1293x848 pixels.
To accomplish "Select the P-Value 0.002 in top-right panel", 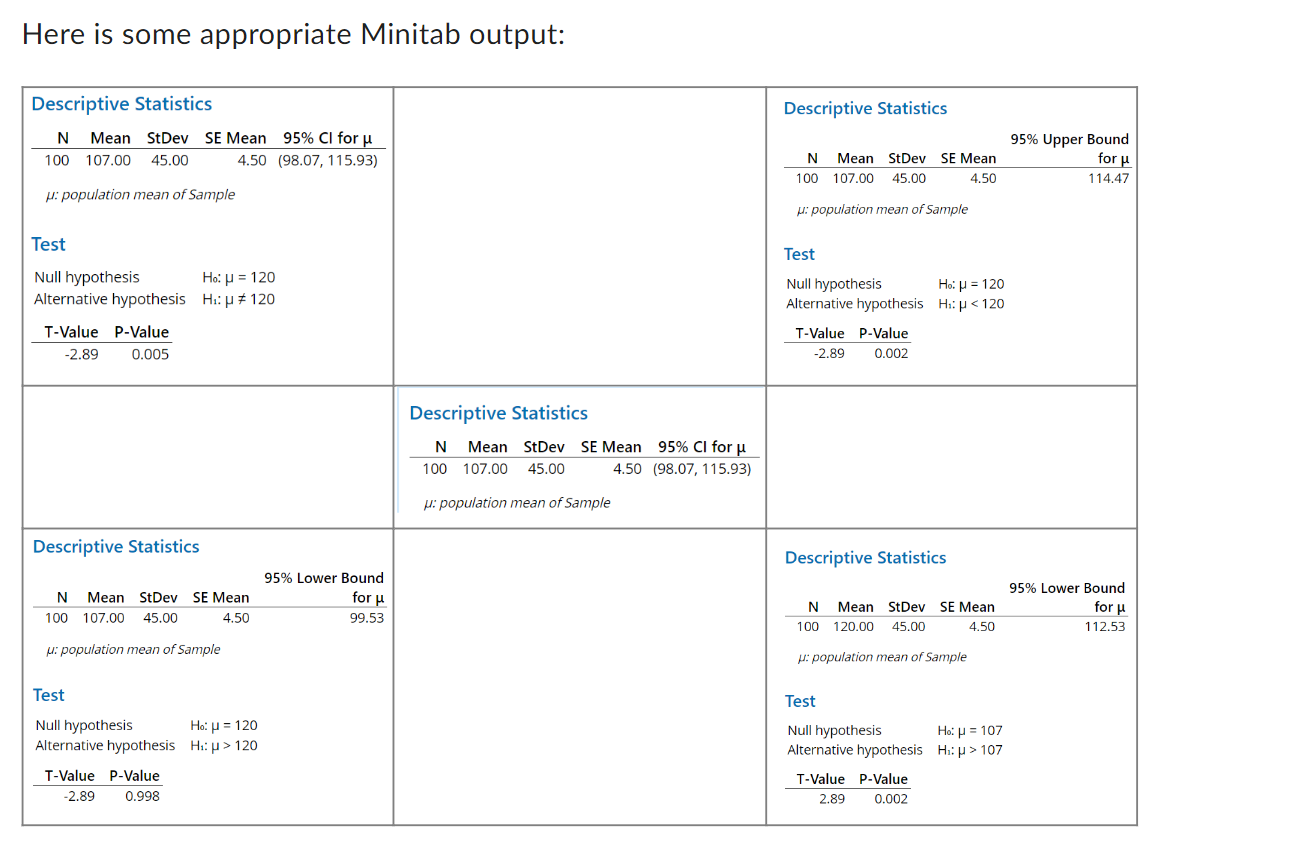I will pyautogui.click(x=890, y=353).
